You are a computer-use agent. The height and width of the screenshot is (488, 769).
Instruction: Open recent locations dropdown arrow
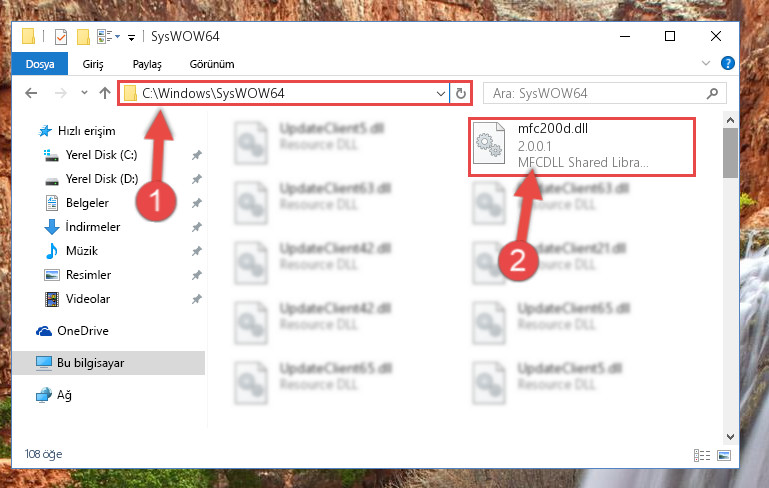click(84, 93)
